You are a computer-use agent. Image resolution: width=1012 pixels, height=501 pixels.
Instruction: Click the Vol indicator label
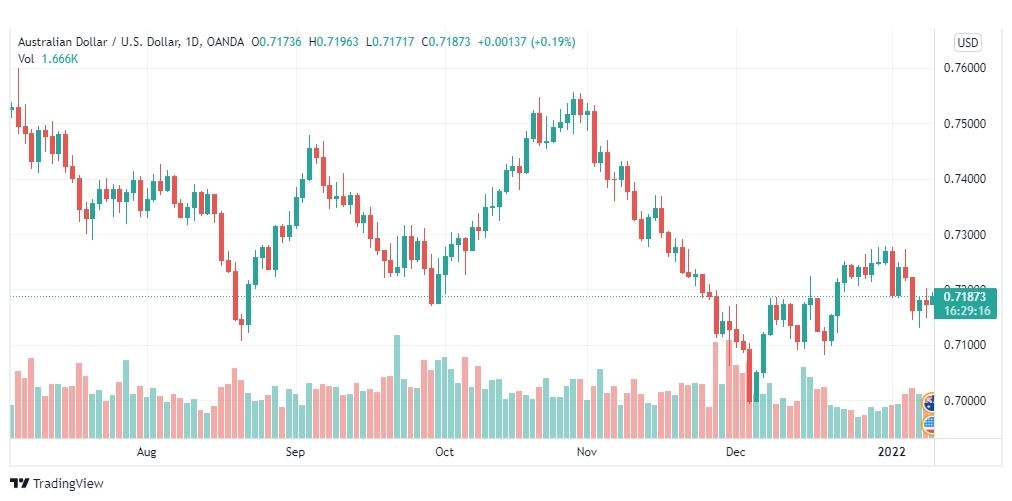point(26,58)
